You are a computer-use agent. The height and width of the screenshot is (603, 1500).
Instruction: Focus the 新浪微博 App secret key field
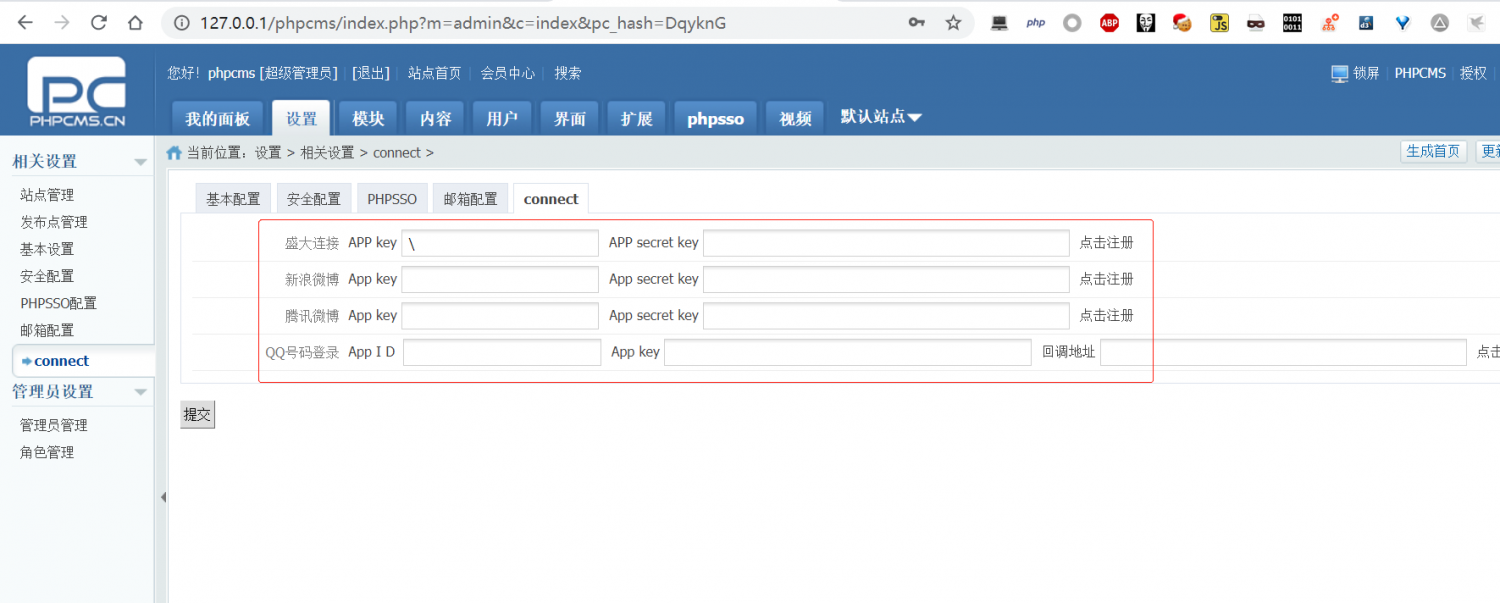(886, 279)
